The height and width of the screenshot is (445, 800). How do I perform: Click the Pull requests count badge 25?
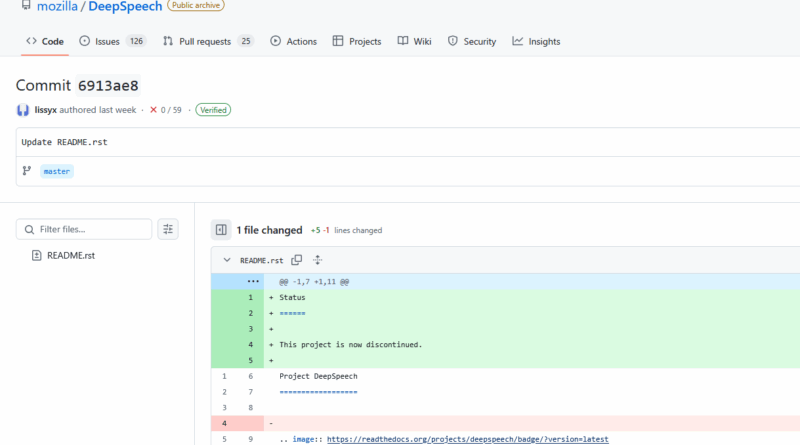(246, 41)
